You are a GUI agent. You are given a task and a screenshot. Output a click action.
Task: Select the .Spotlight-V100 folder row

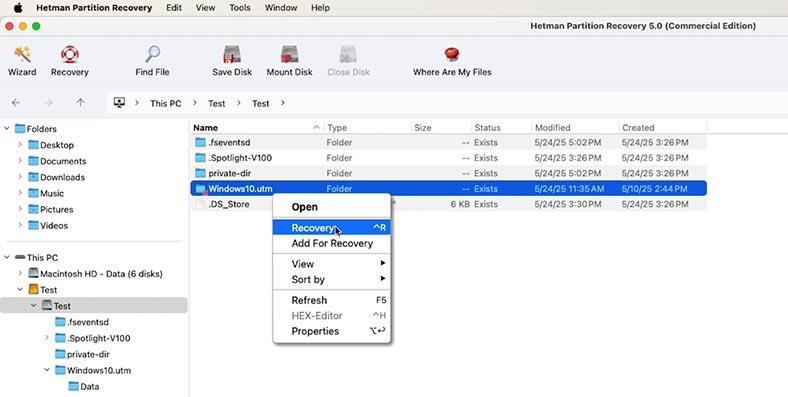(448, 158)
